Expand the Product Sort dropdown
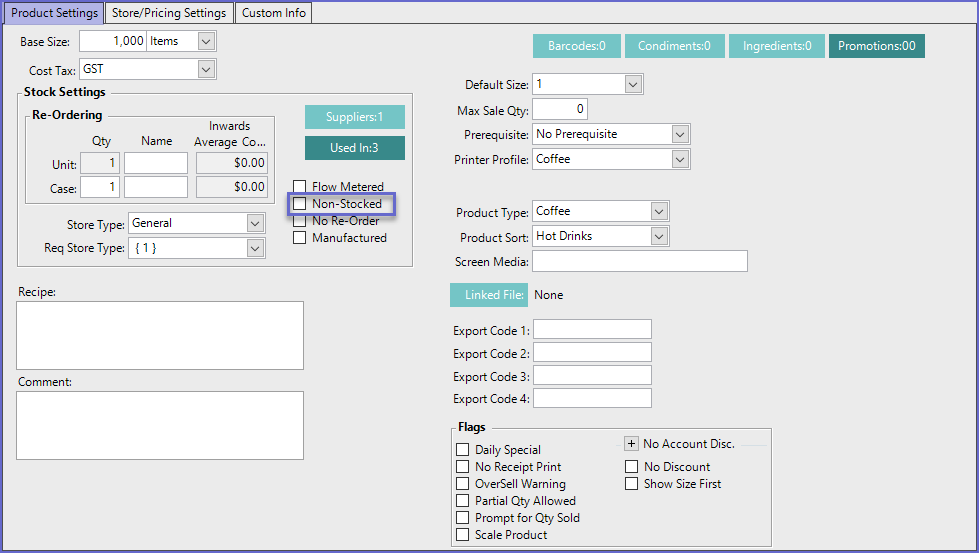This screenshot has width=979, height=553. (658, 236)
